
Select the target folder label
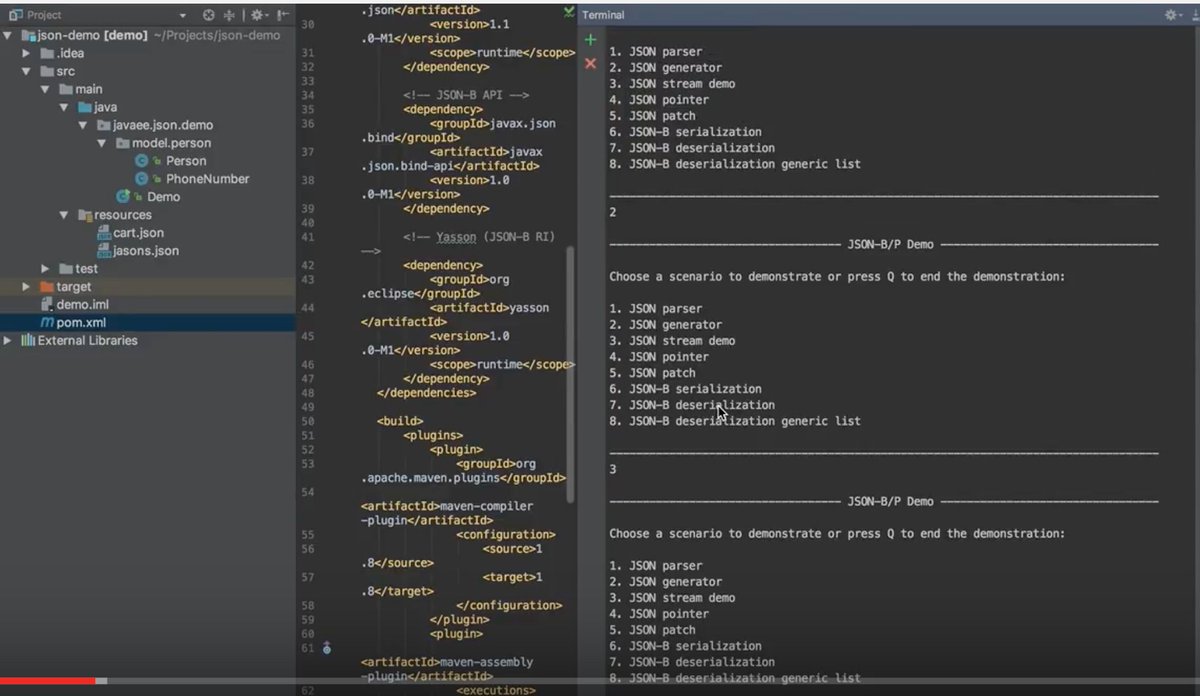[74, 287]
